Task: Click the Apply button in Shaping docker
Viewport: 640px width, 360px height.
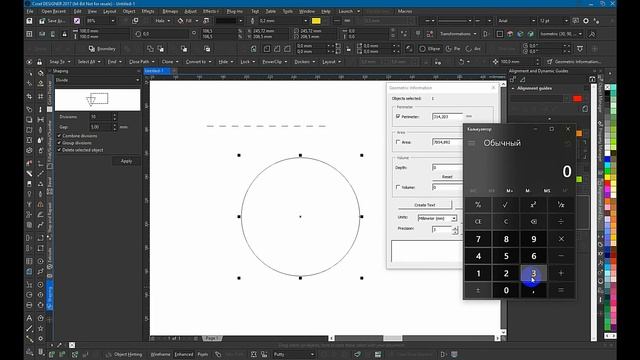Action: [126, 161]
